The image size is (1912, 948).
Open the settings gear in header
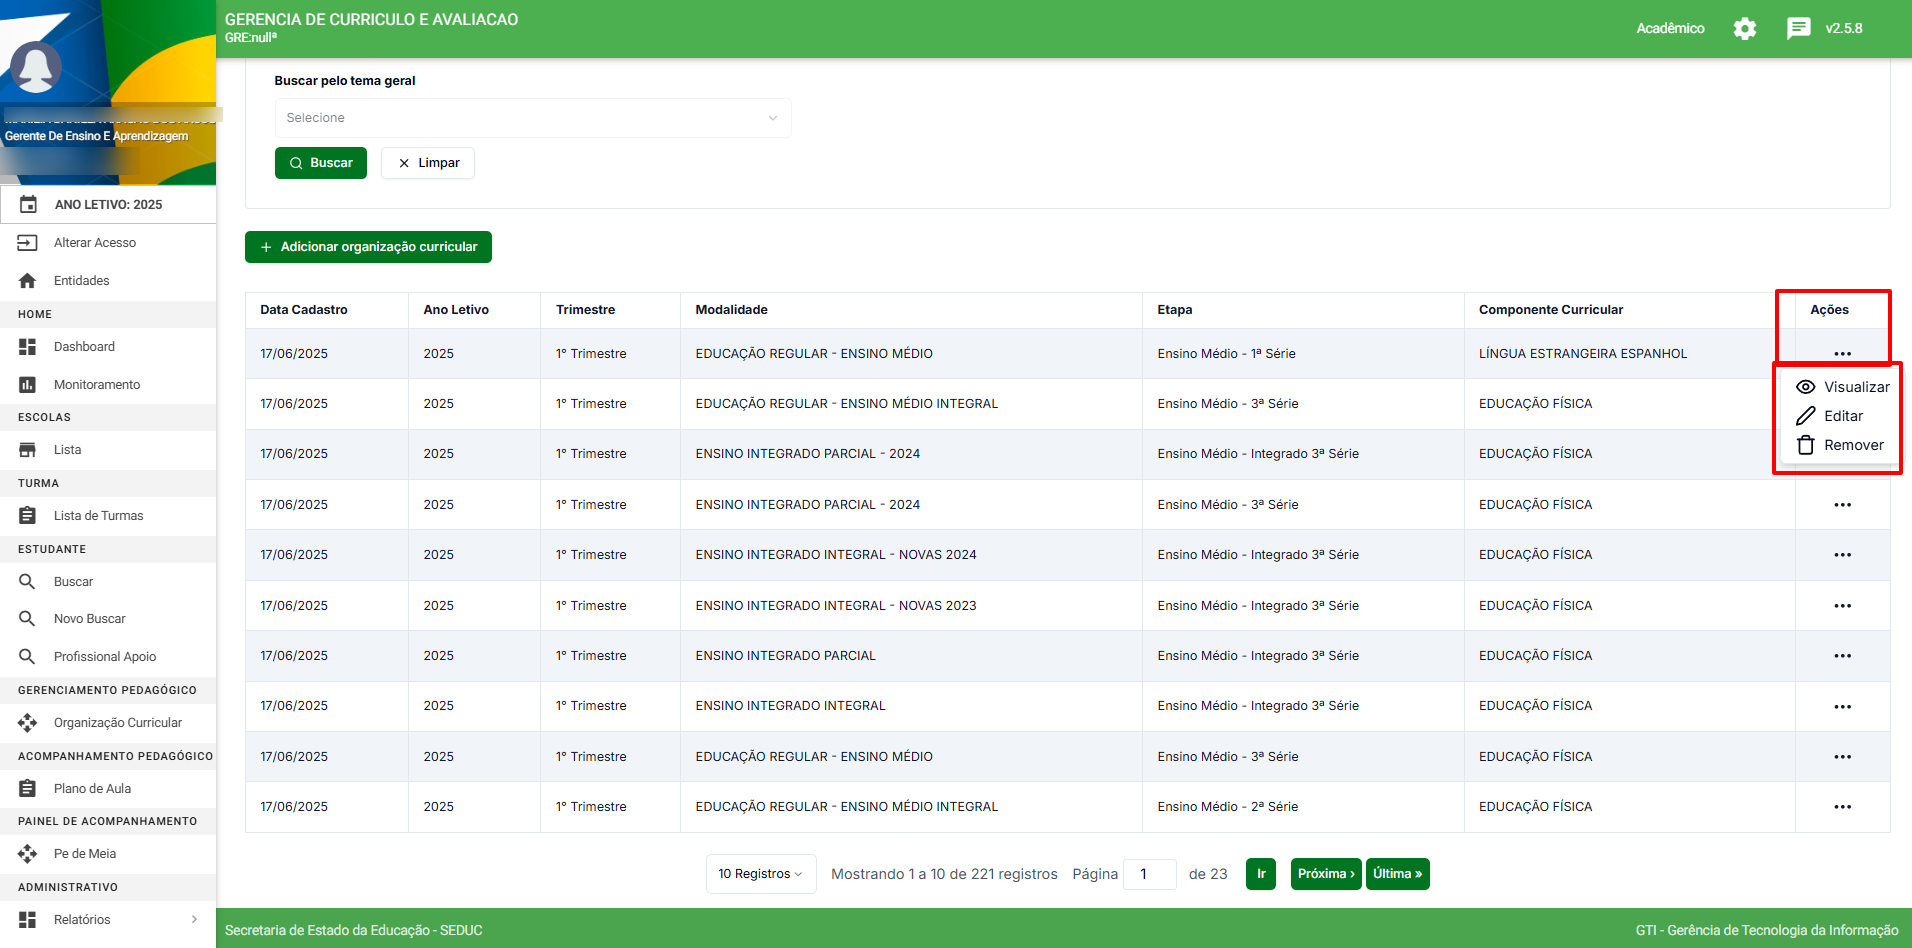click(1744, 29)
